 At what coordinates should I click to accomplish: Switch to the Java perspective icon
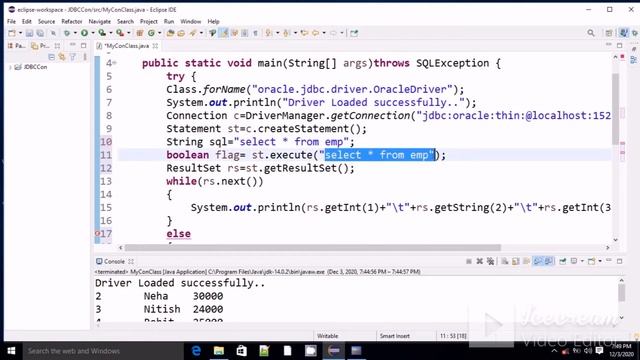pyautogui.click(x=624, y=33)
